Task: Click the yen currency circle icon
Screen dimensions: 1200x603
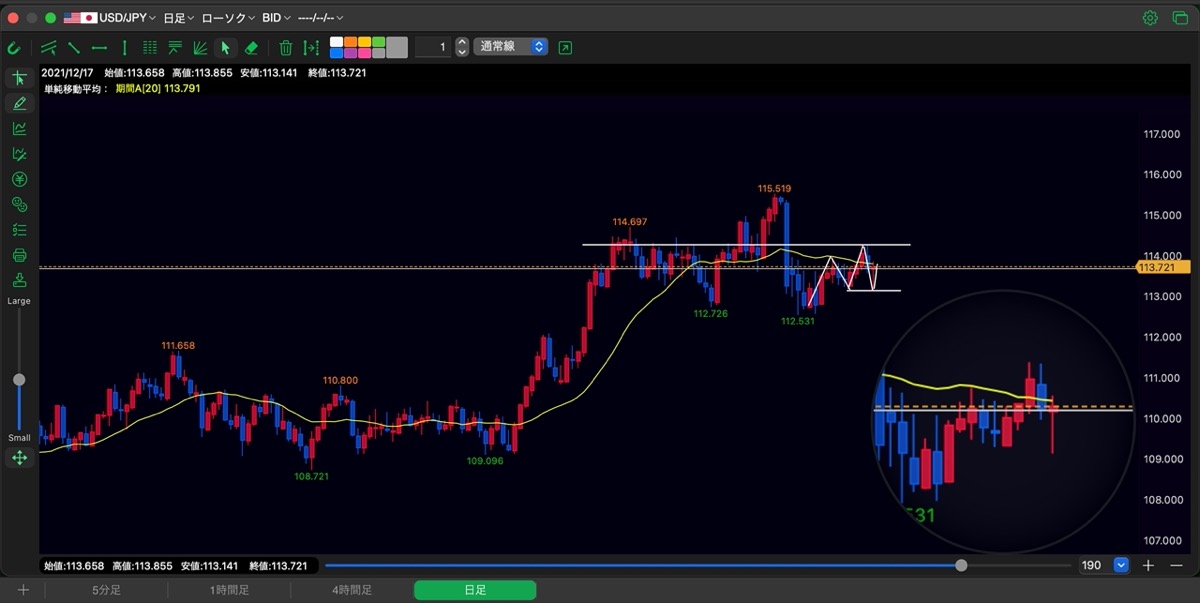Action: (19, 179)
